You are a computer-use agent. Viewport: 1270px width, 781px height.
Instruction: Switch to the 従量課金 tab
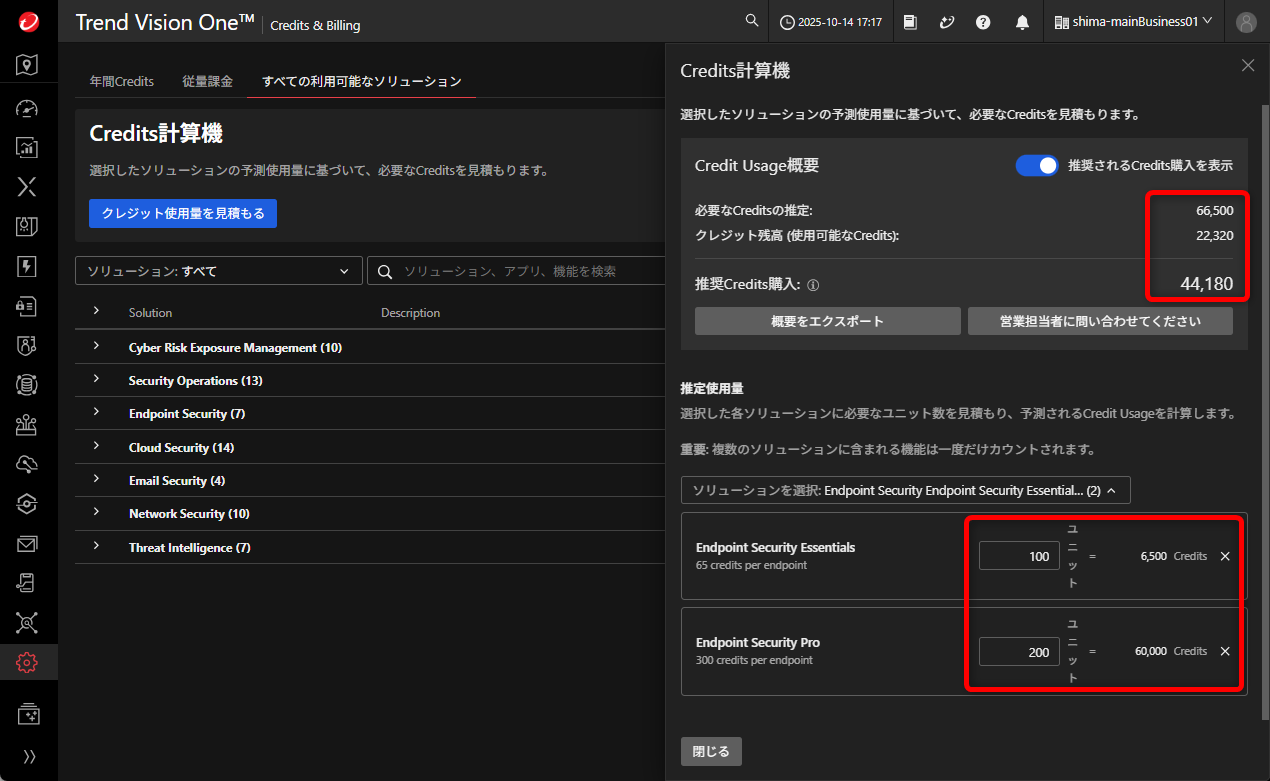click(207, 81)
